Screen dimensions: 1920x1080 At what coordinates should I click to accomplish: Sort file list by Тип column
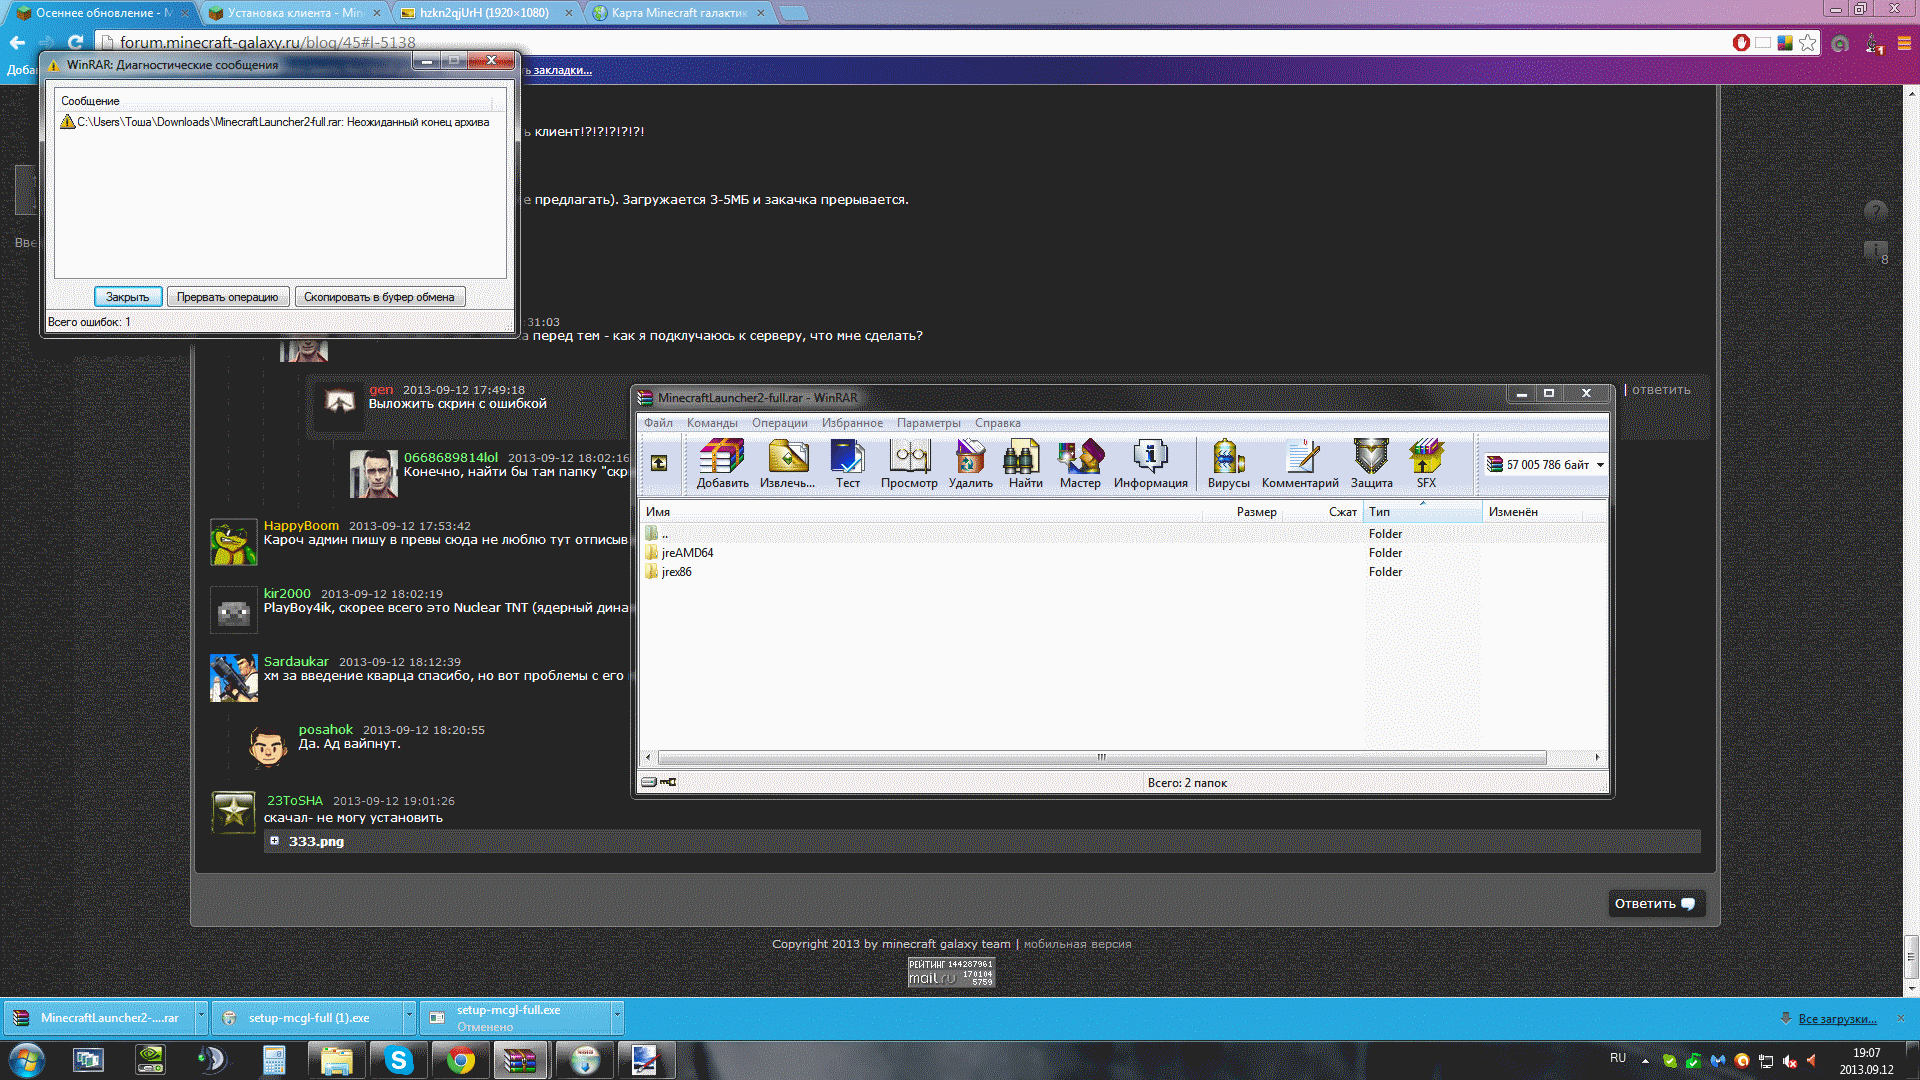coord(1422,512)
